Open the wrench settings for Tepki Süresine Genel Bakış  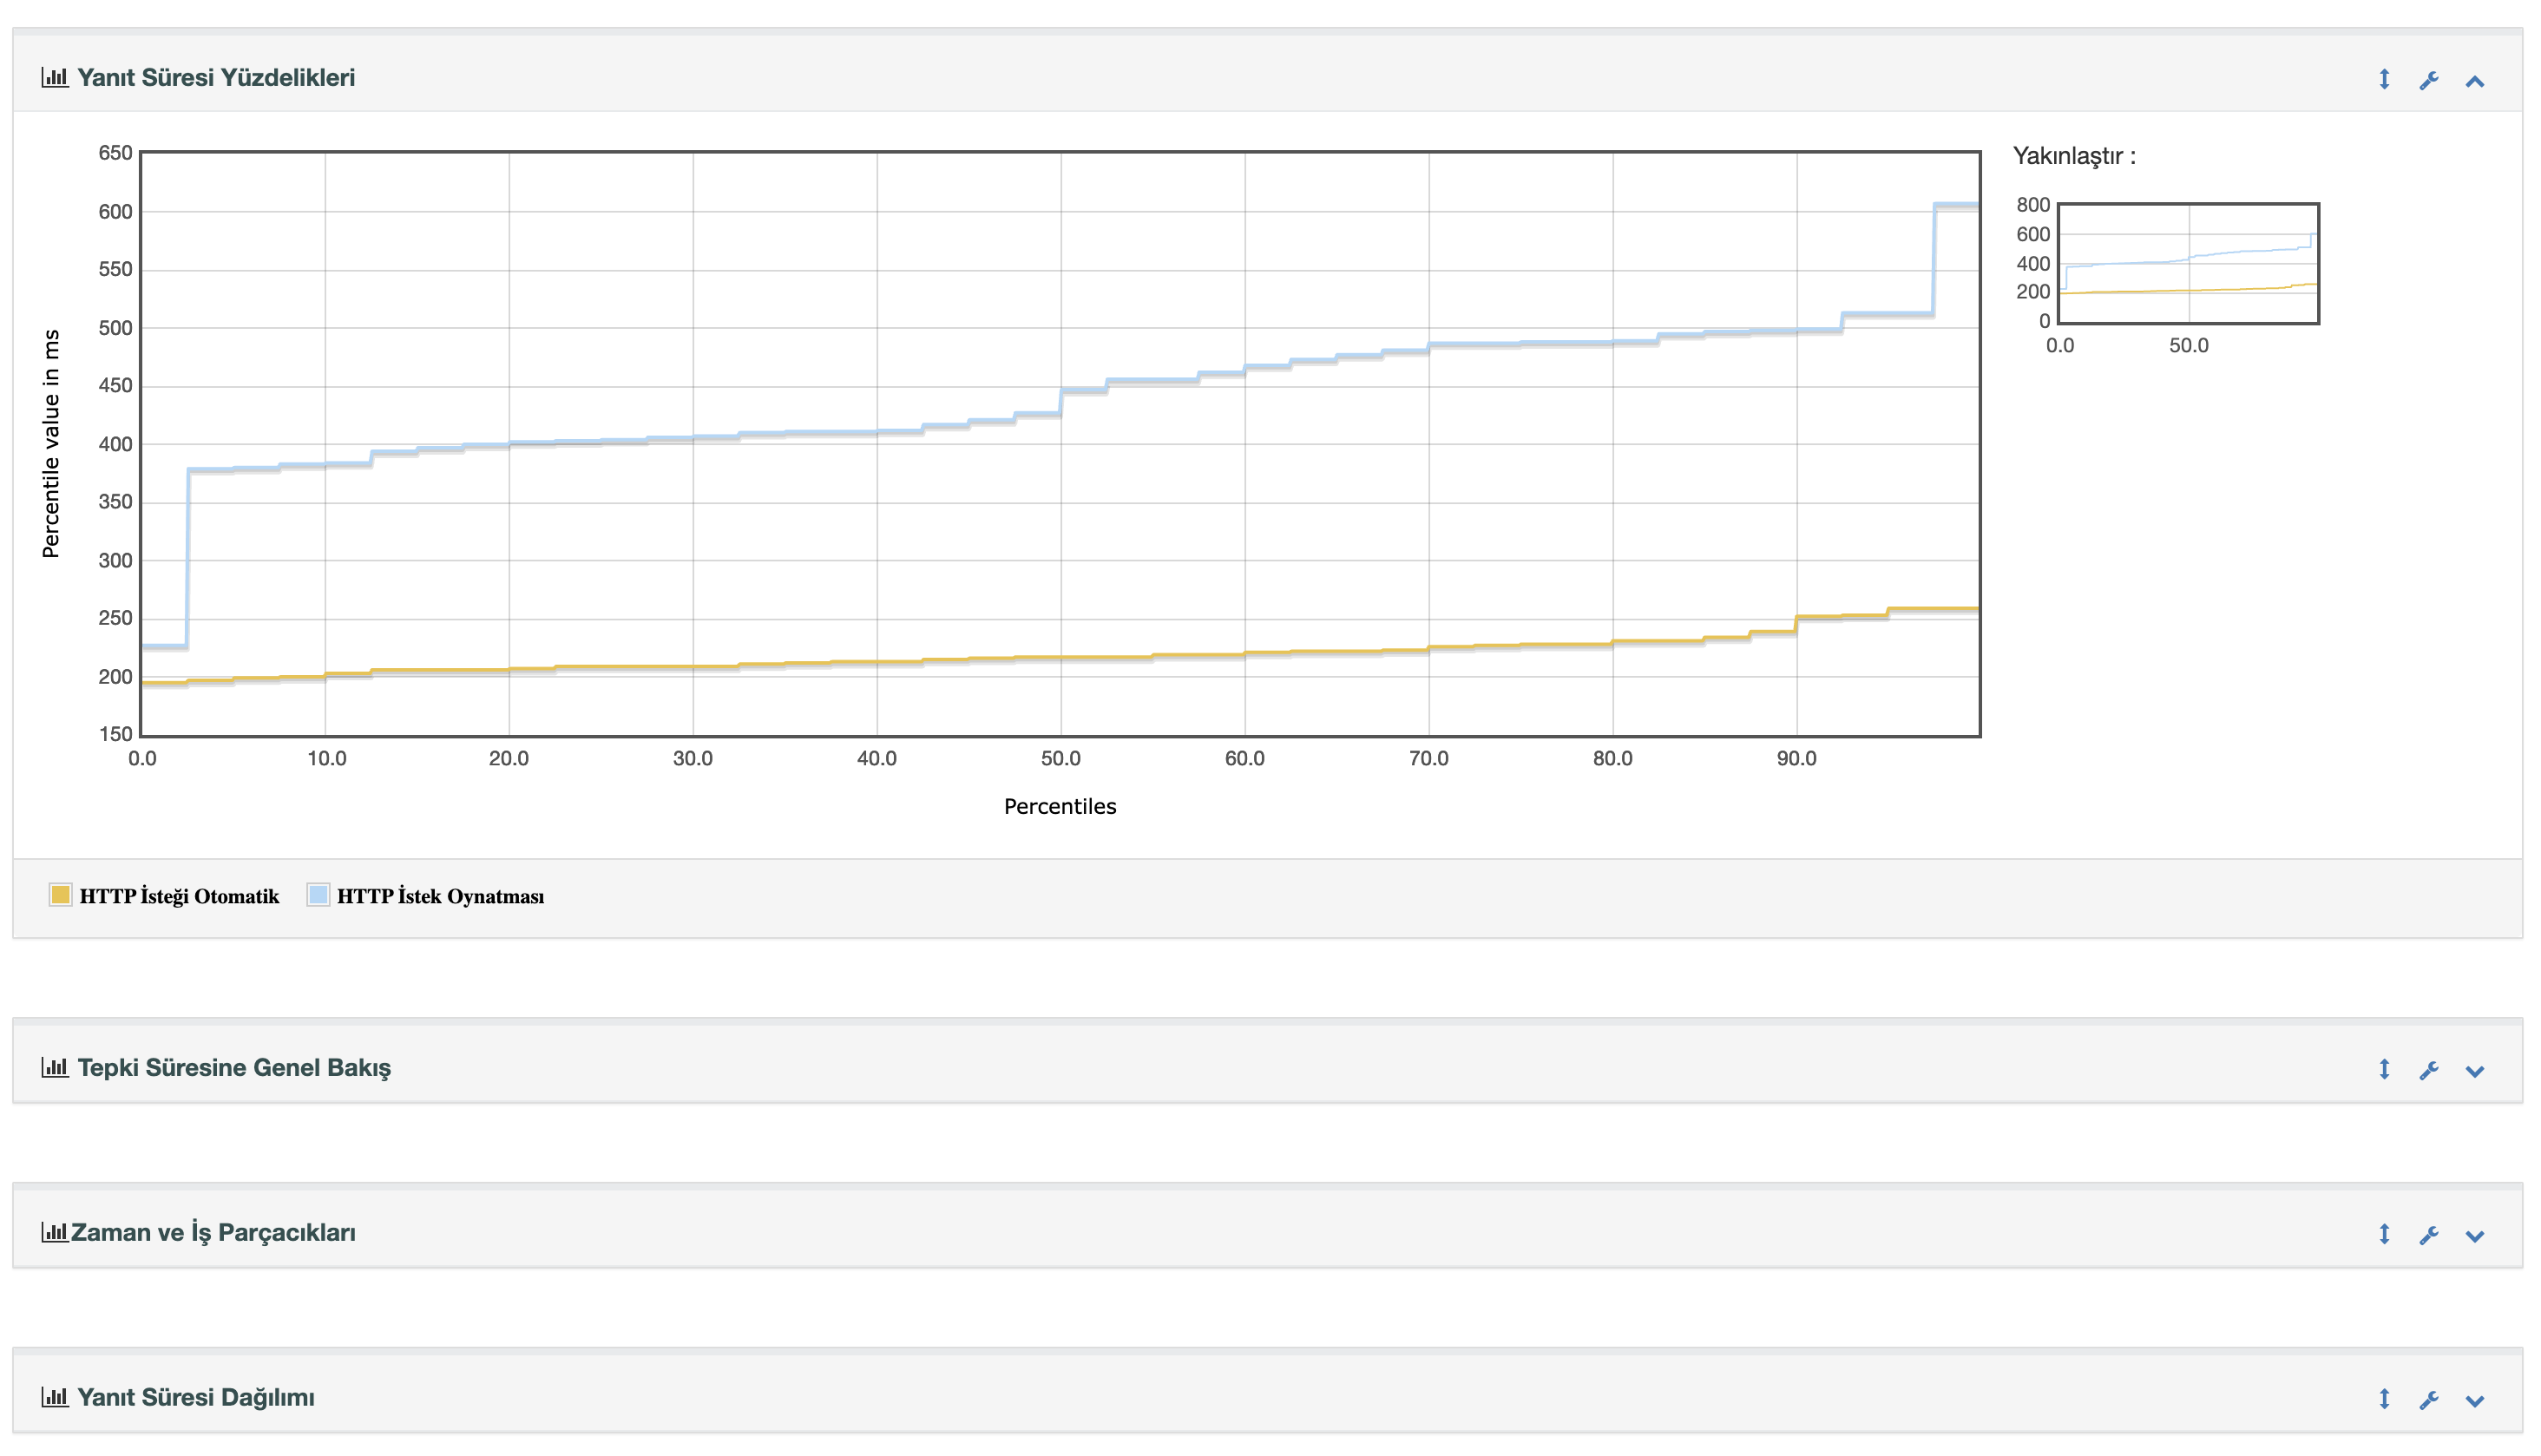click(2430, 1069)
